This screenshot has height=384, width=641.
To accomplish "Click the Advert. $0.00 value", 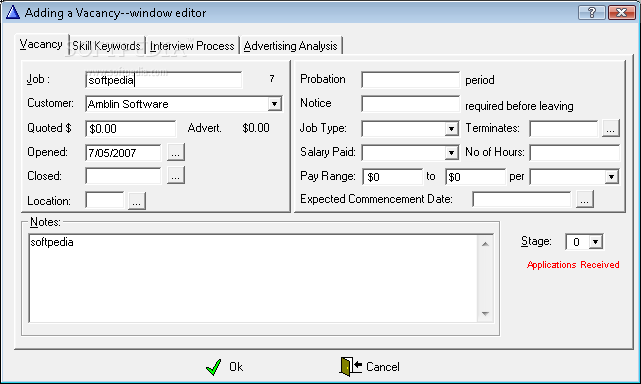I will tap(256, 128).
